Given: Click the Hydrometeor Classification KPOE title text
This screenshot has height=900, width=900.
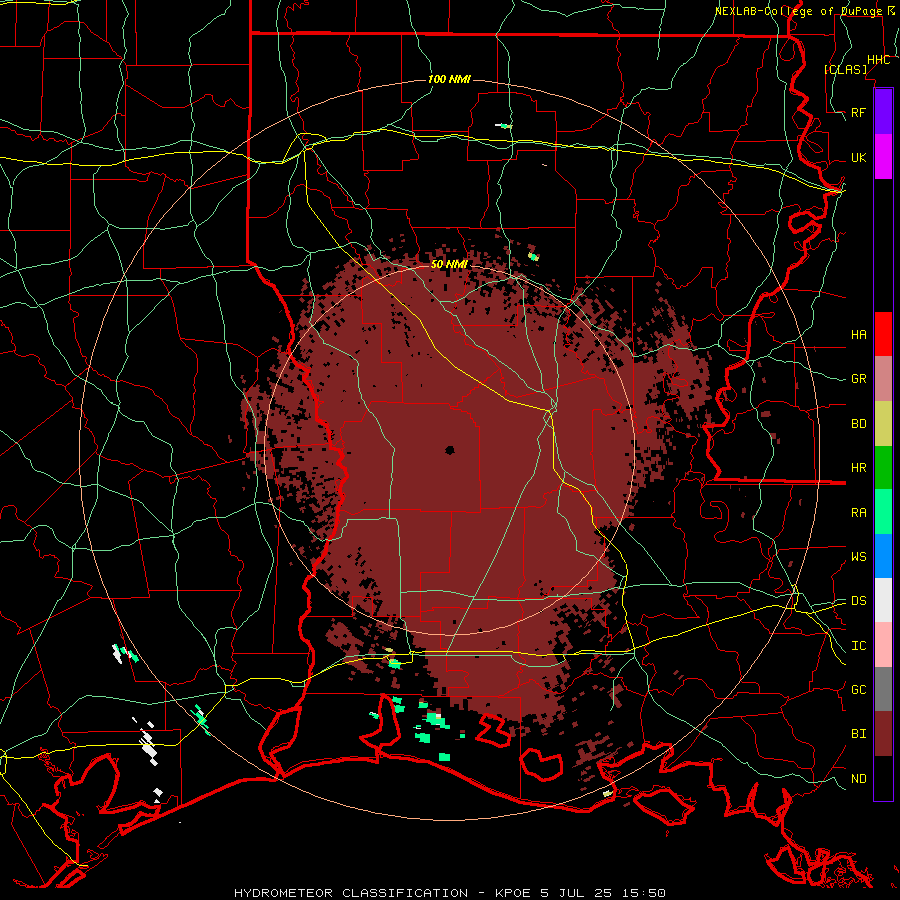Looking at the screenshot, I should point(449,893).
